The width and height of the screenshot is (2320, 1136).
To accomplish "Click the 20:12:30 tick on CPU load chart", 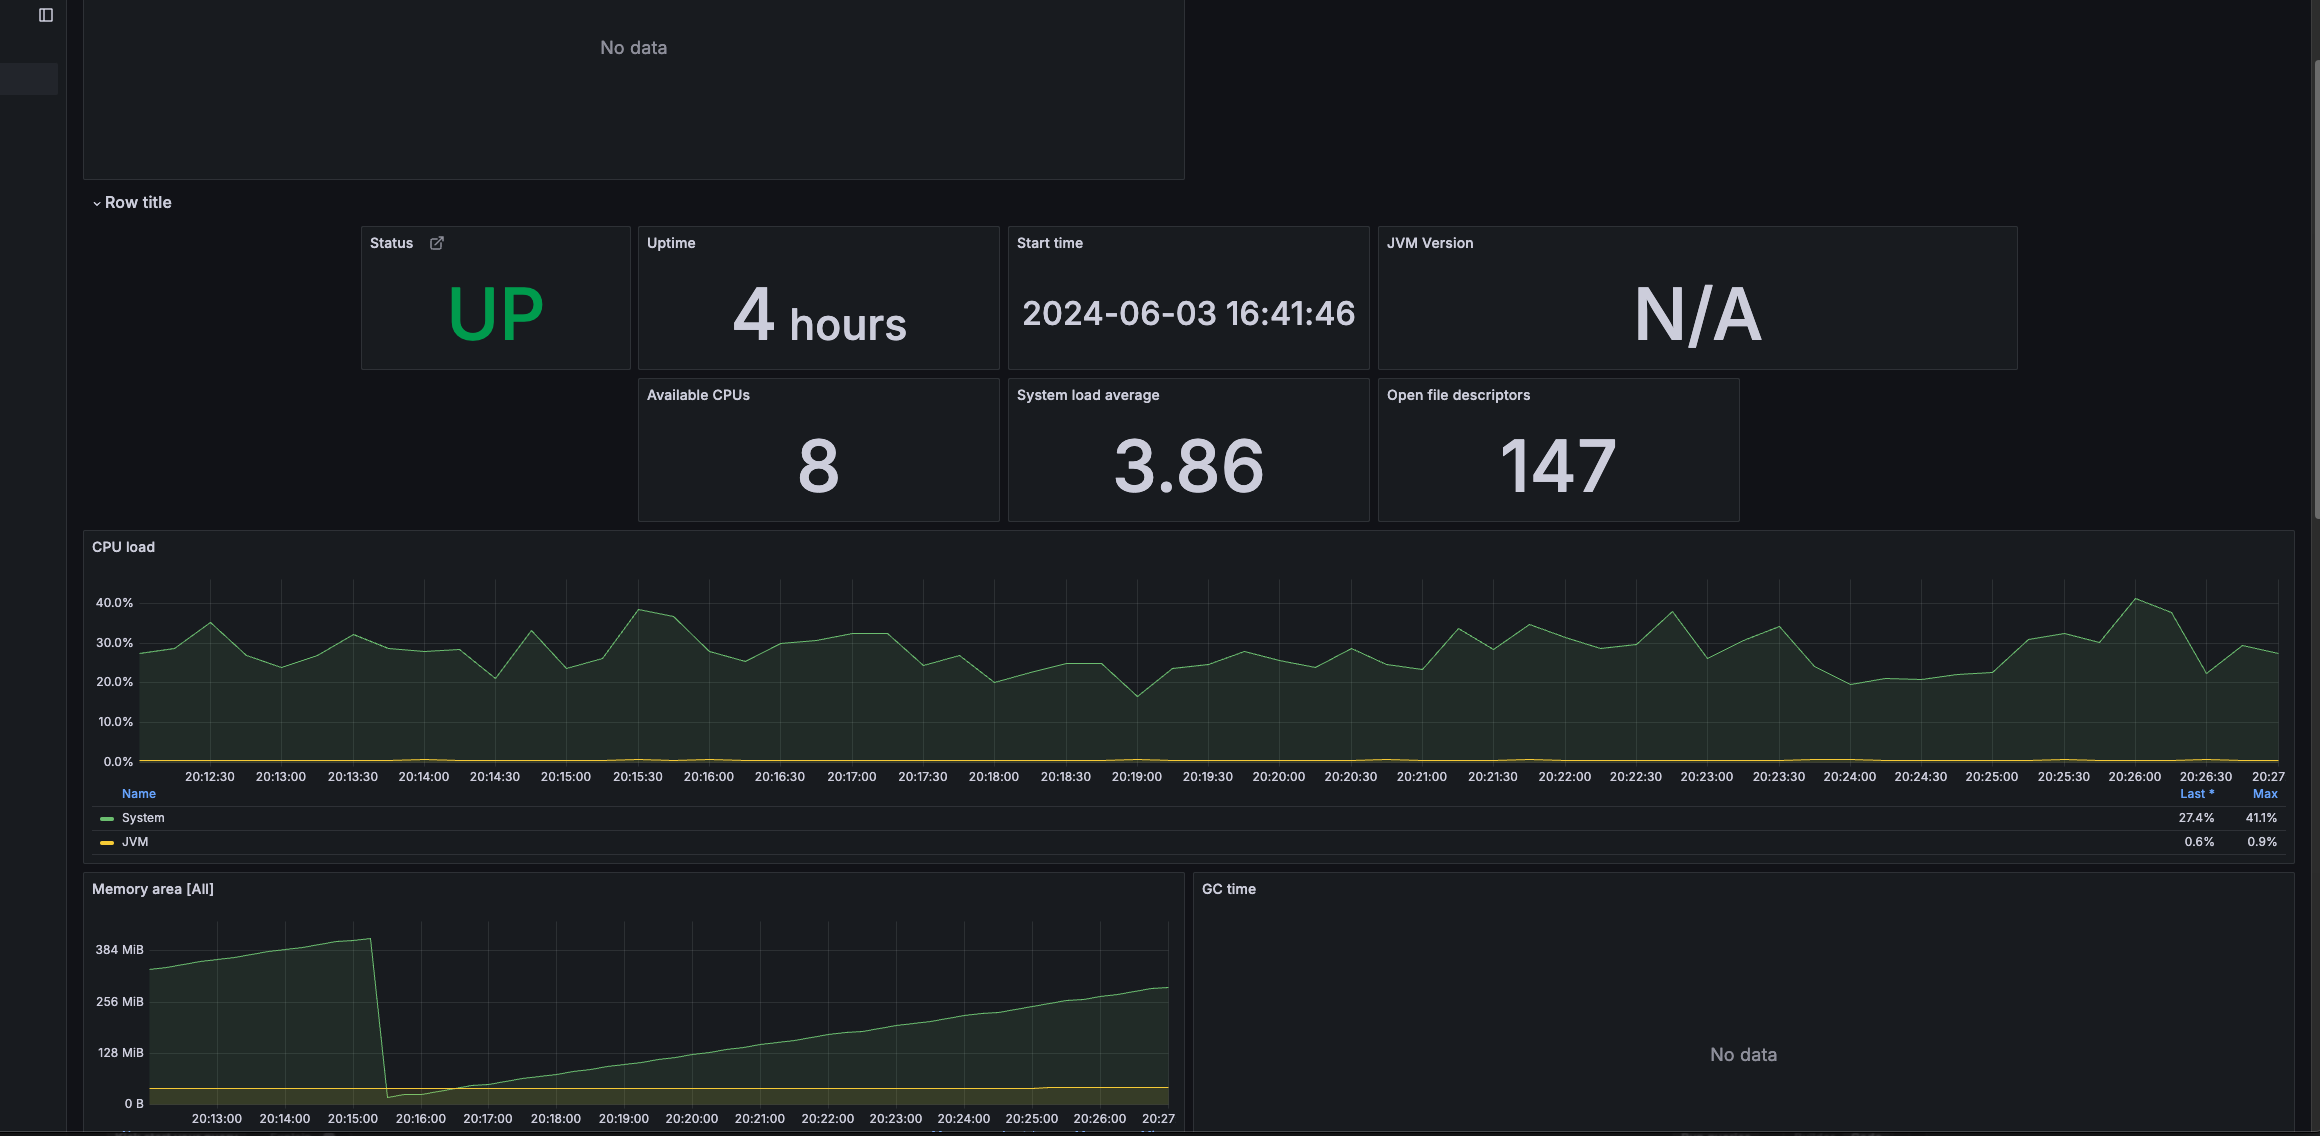I will (210, 777).
